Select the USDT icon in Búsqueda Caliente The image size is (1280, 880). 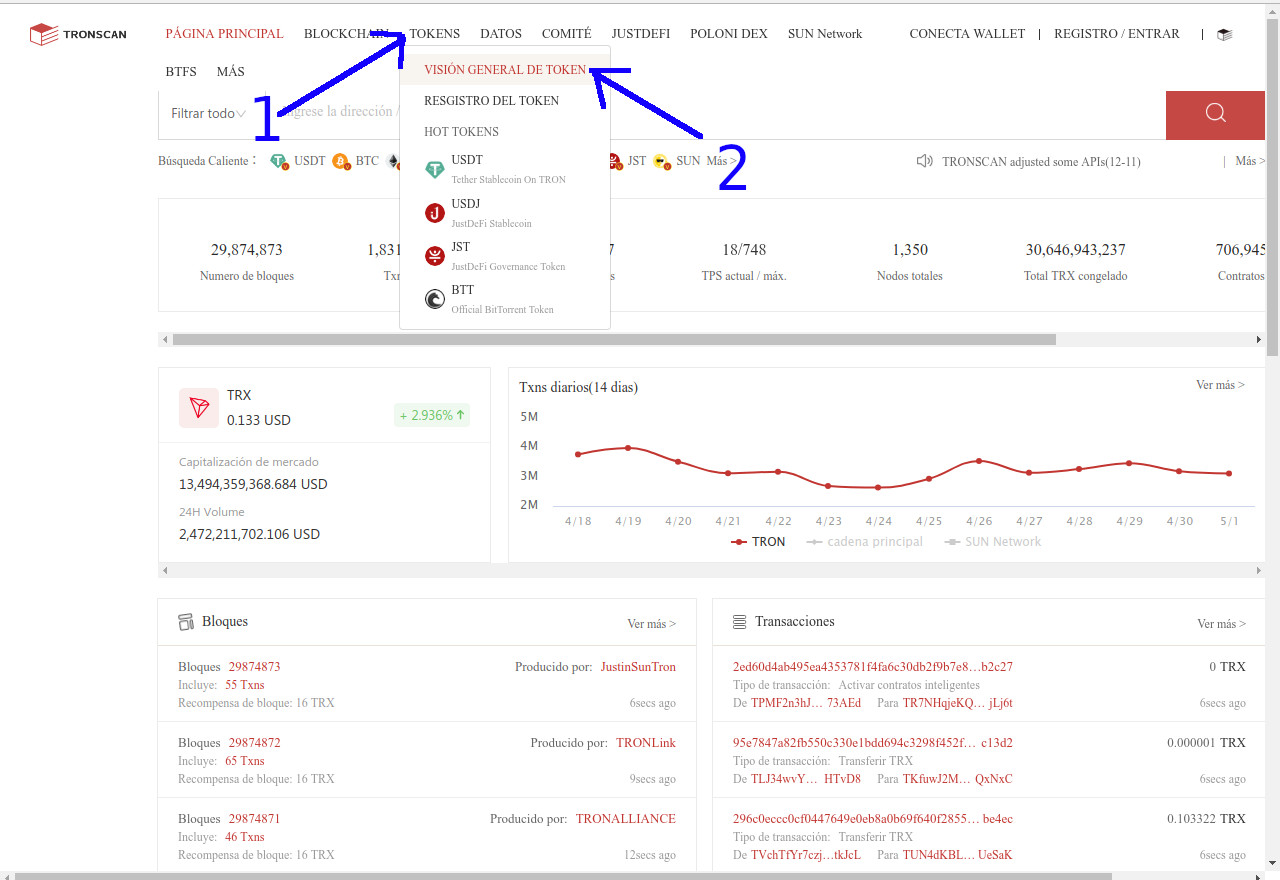point(279,161)
